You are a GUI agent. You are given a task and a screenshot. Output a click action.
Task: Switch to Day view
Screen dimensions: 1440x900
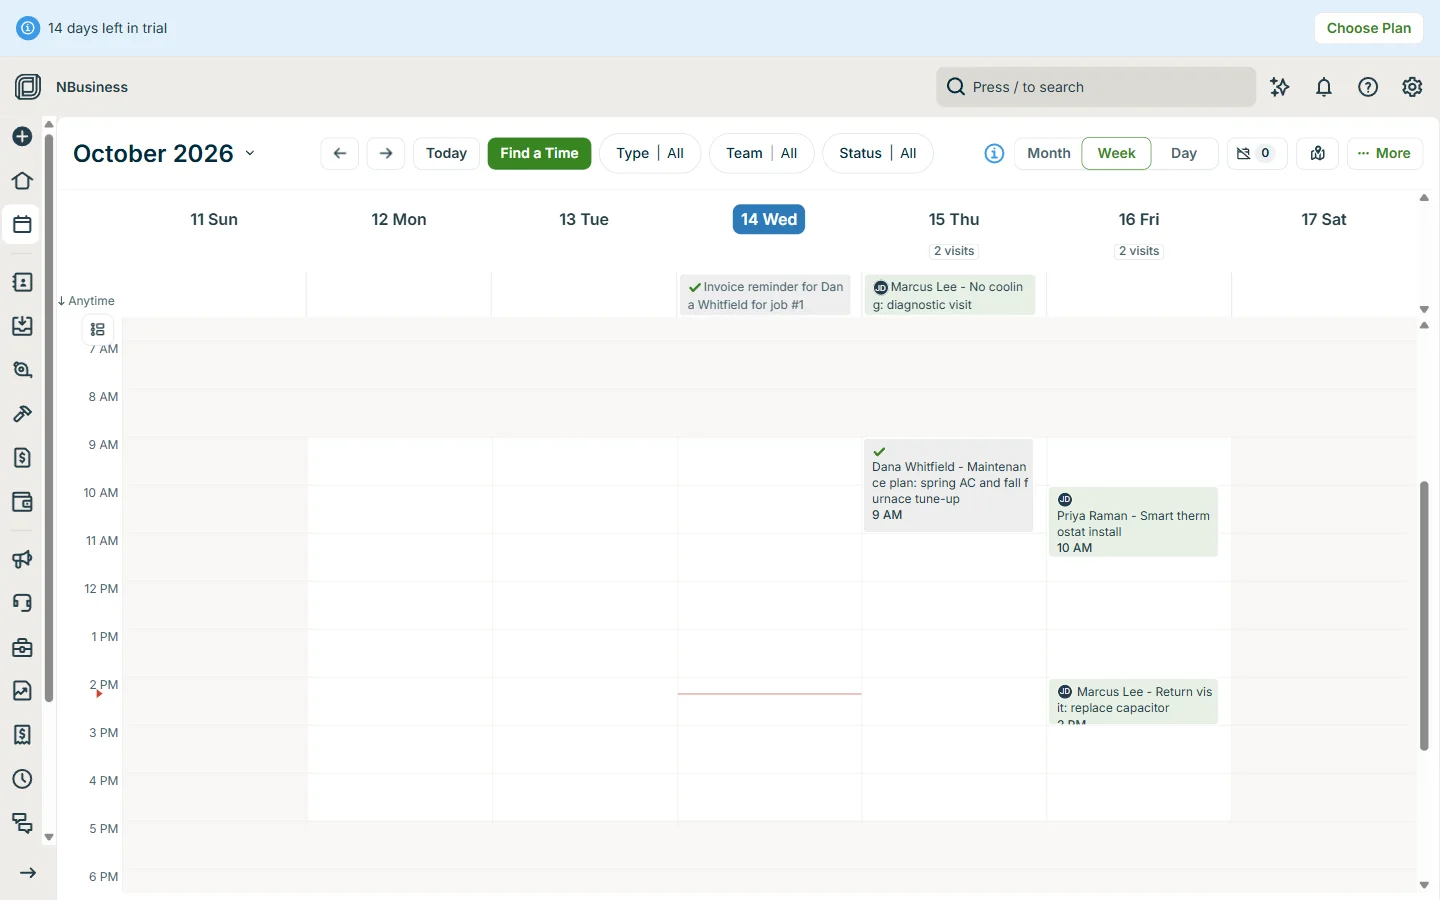1184,153
